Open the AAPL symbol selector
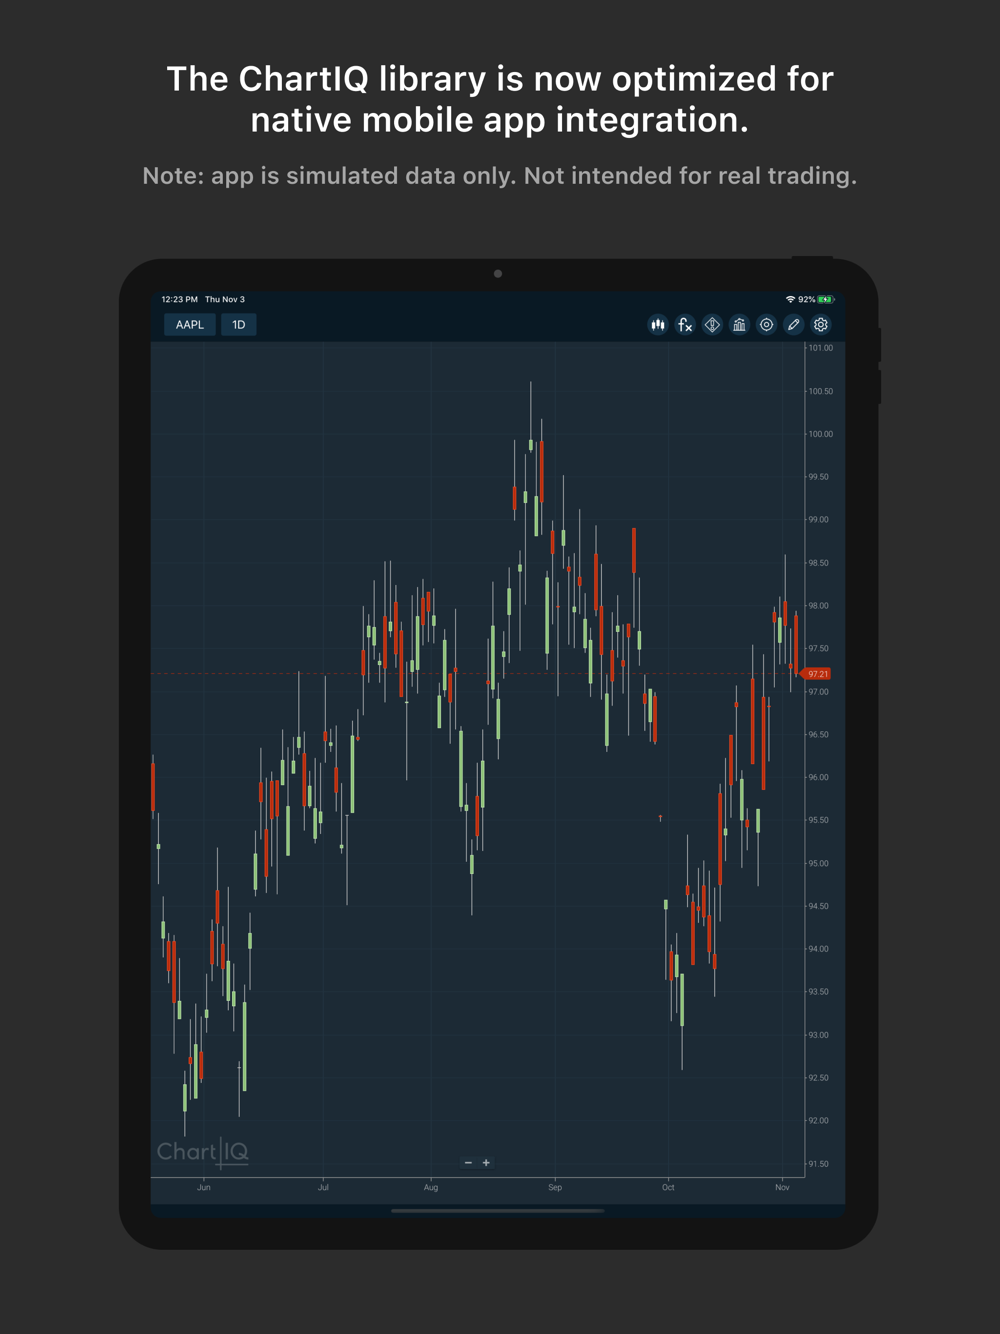Image resolution: width=1000 pixels, height=1334 pixels. [x=190, y=325]
